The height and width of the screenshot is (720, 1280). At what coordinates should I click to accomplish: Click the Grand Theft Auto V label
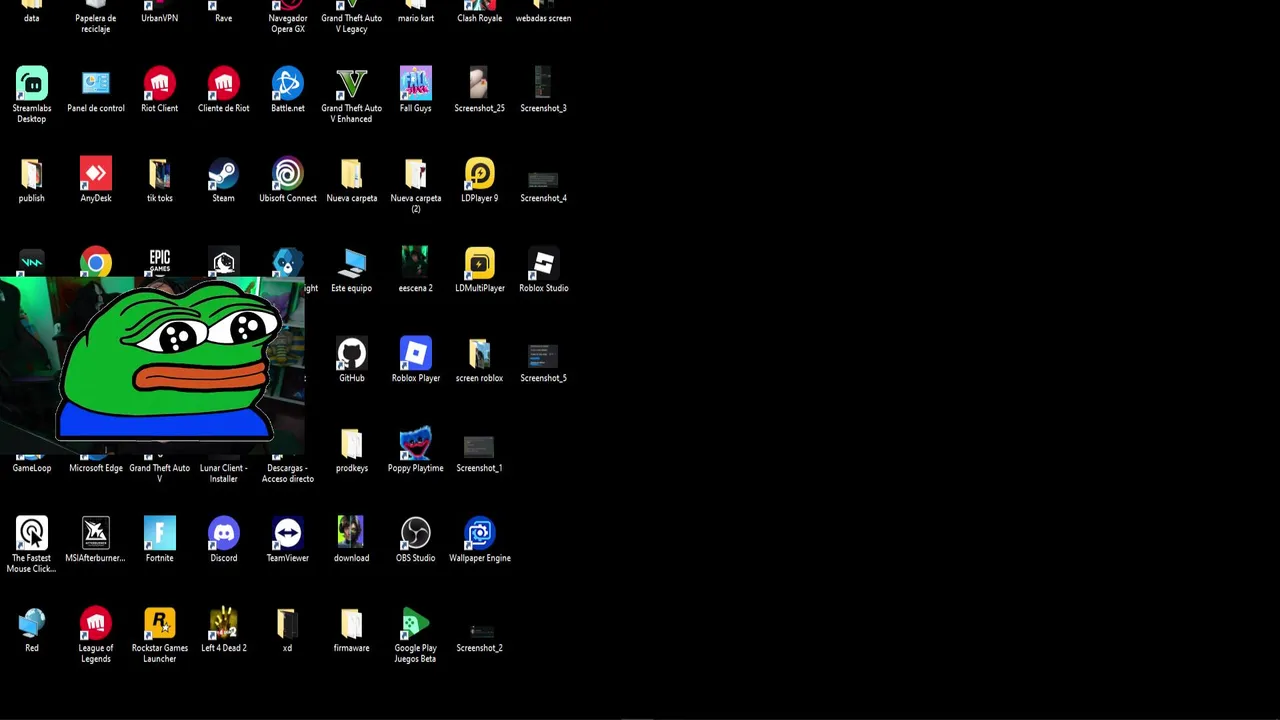(x=159, y=473)
